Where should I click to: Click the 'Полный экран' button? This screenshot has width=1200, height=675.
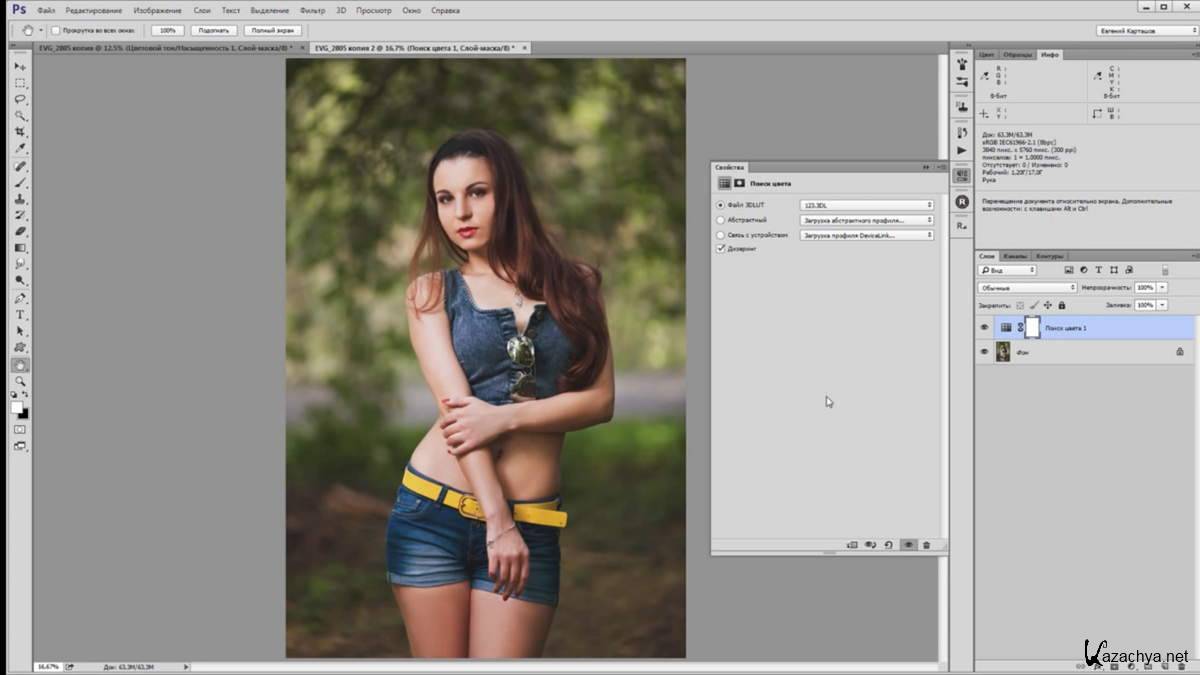[273, 30]
